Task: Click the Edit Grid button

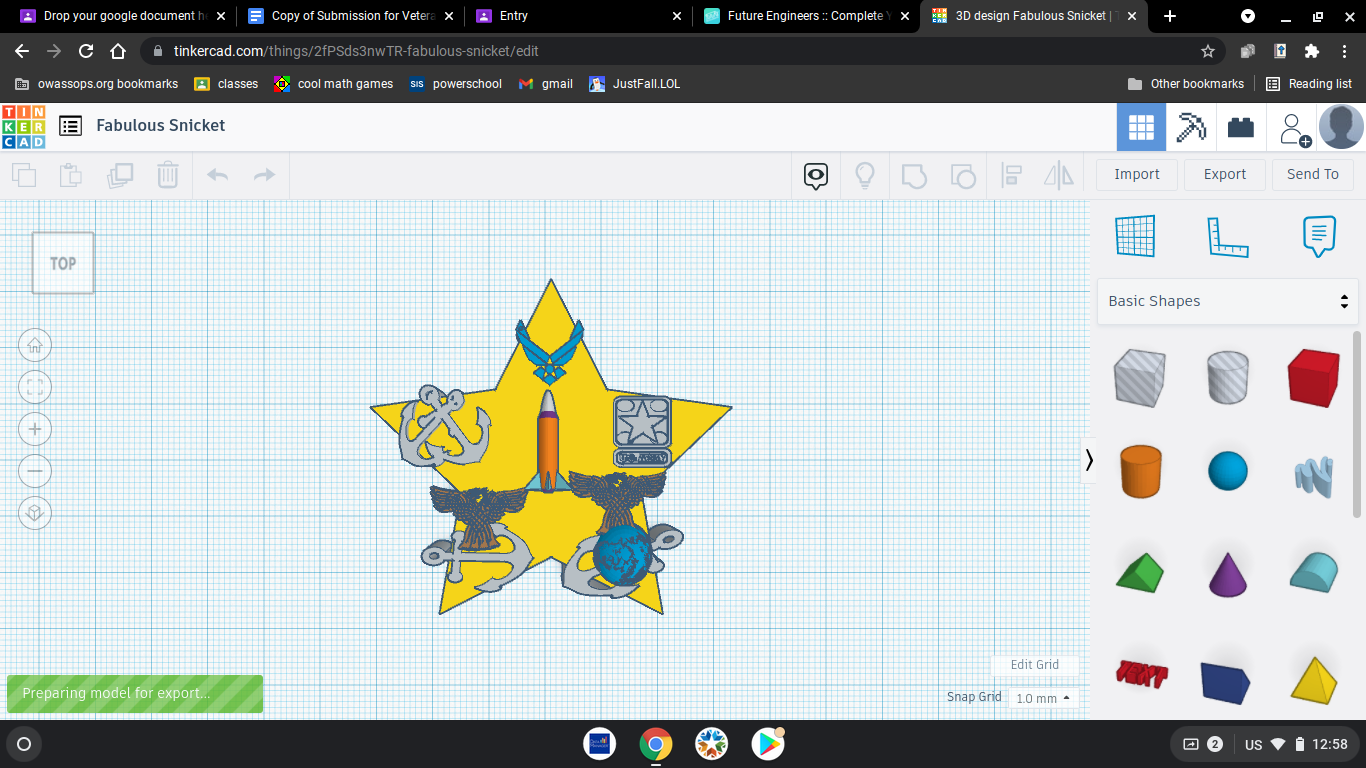Action: pyautogui.click(x=1034, y=665)
